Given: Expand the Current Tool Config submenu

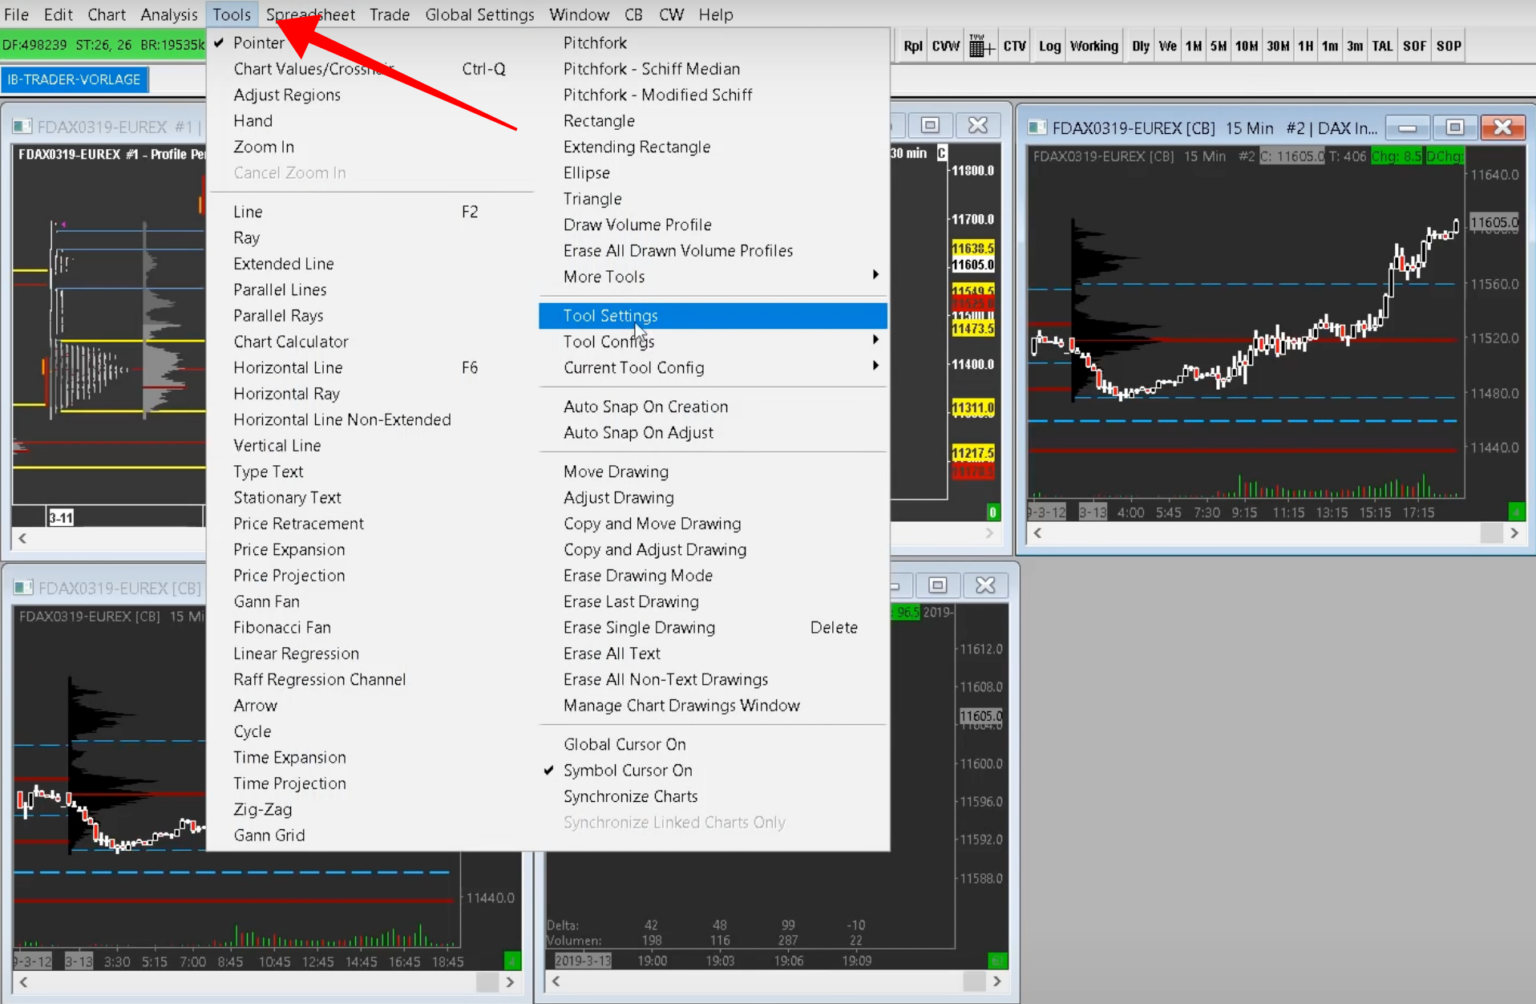Looking at the screenshot, I should pos(634,367).
